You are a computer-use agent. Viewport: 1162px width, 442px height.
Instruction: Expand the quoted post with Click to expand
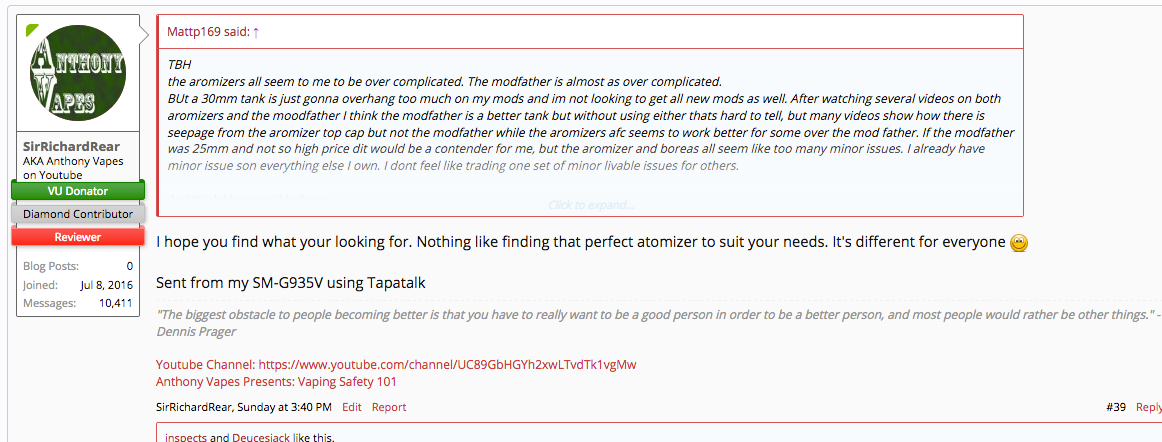point(590,205)
